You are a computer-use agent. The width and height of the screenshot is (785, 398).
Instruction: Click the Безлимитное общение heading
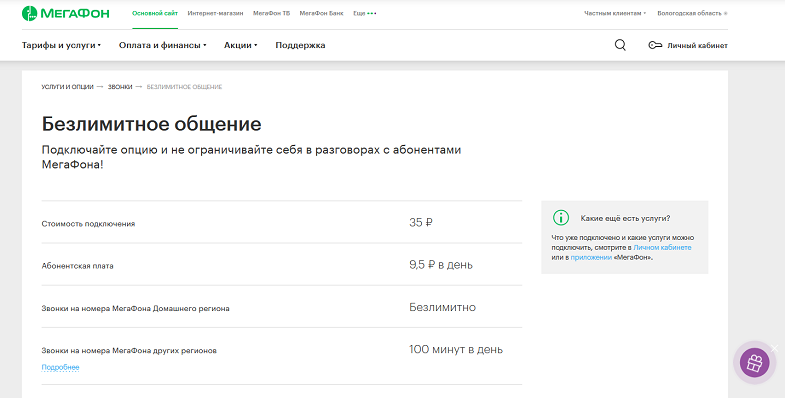151,124
